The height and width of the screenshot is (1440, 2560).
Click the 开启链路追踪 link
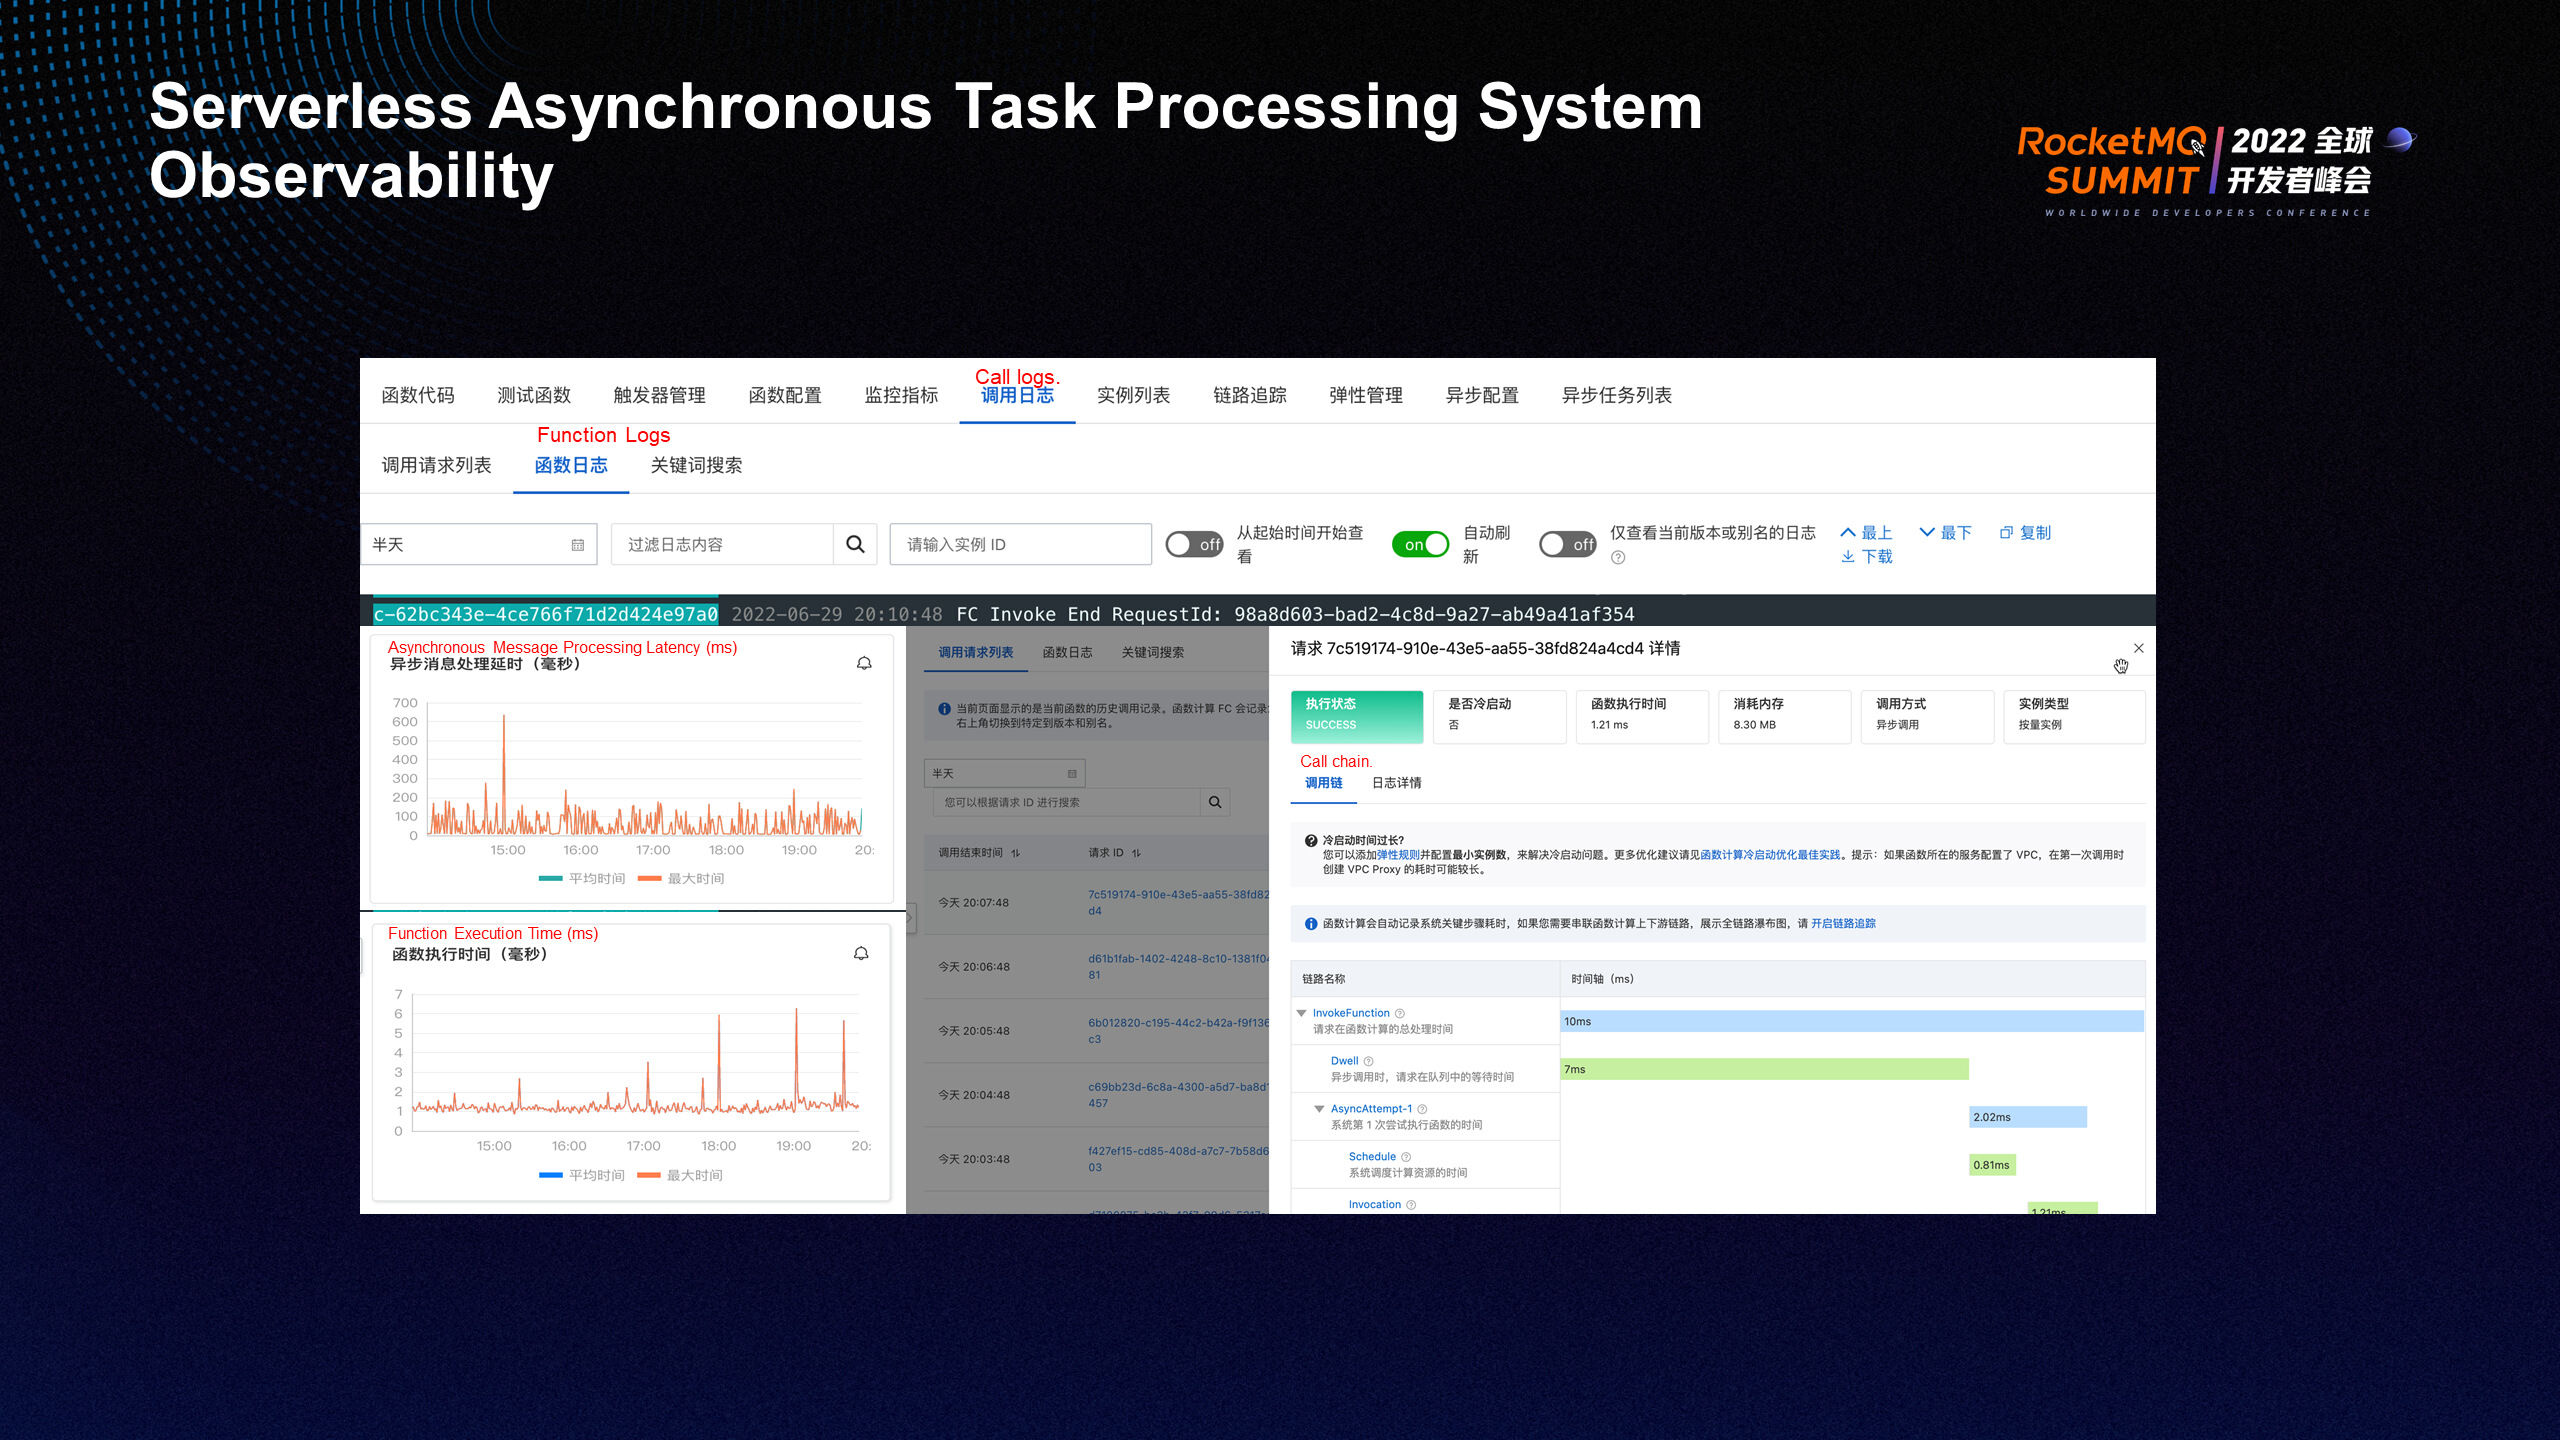pos(1843,924)
